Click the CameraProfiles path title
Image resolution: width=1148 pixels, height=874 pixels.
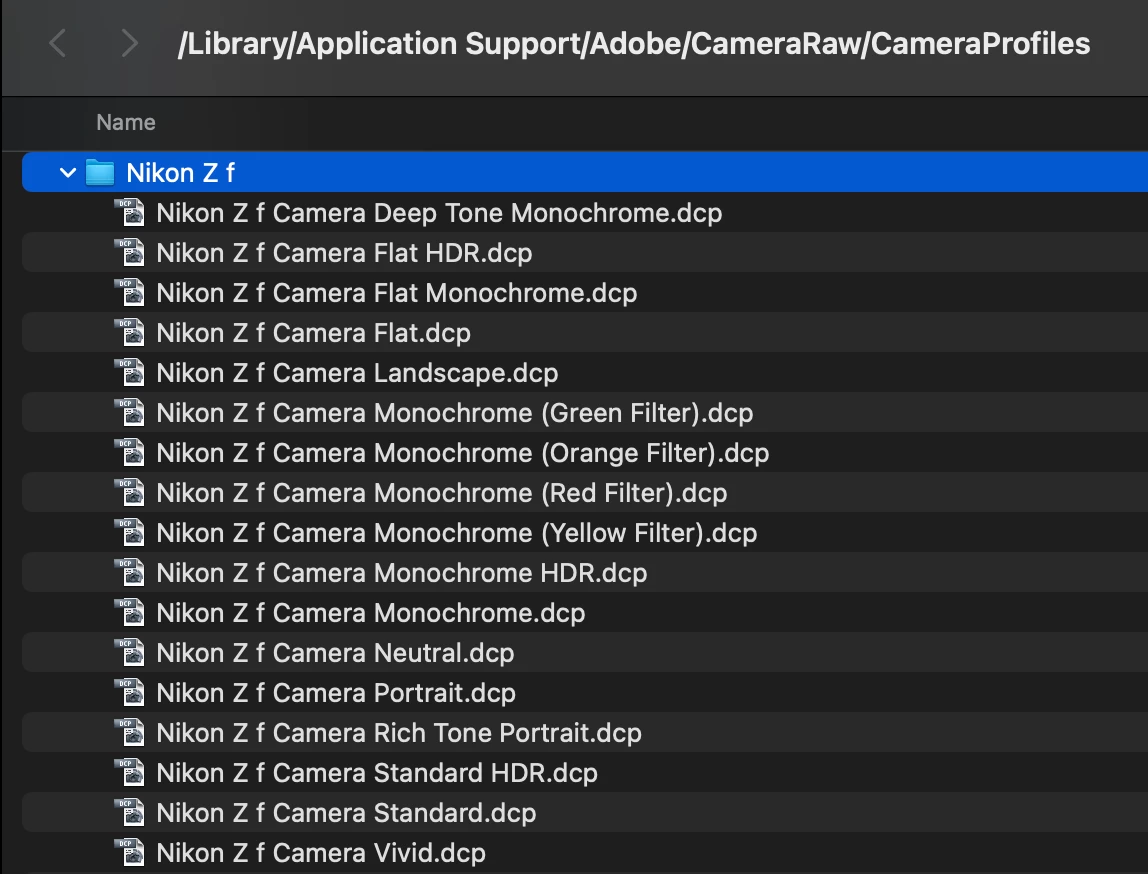pyautogui.click(x=634, y=44)
